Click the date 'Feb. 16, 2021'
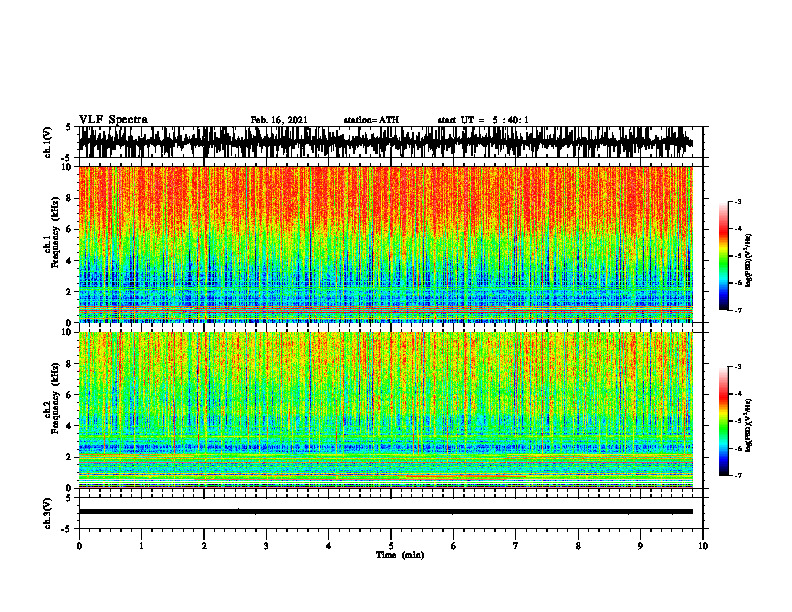This screenshot has width=792, height=612. coord(279,120)
